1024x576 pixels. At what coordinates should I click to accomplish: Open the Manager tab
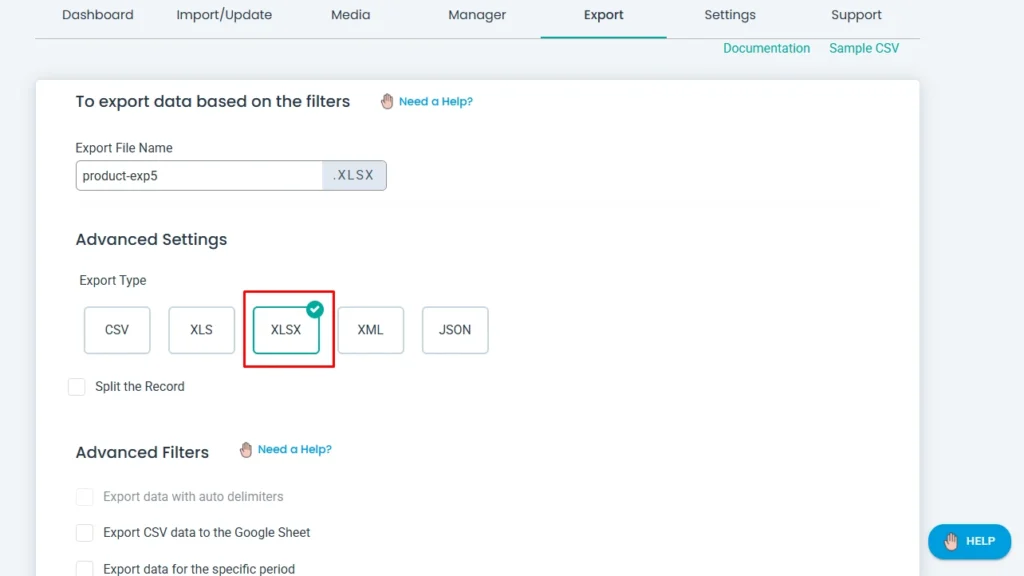tap(477, 15)
